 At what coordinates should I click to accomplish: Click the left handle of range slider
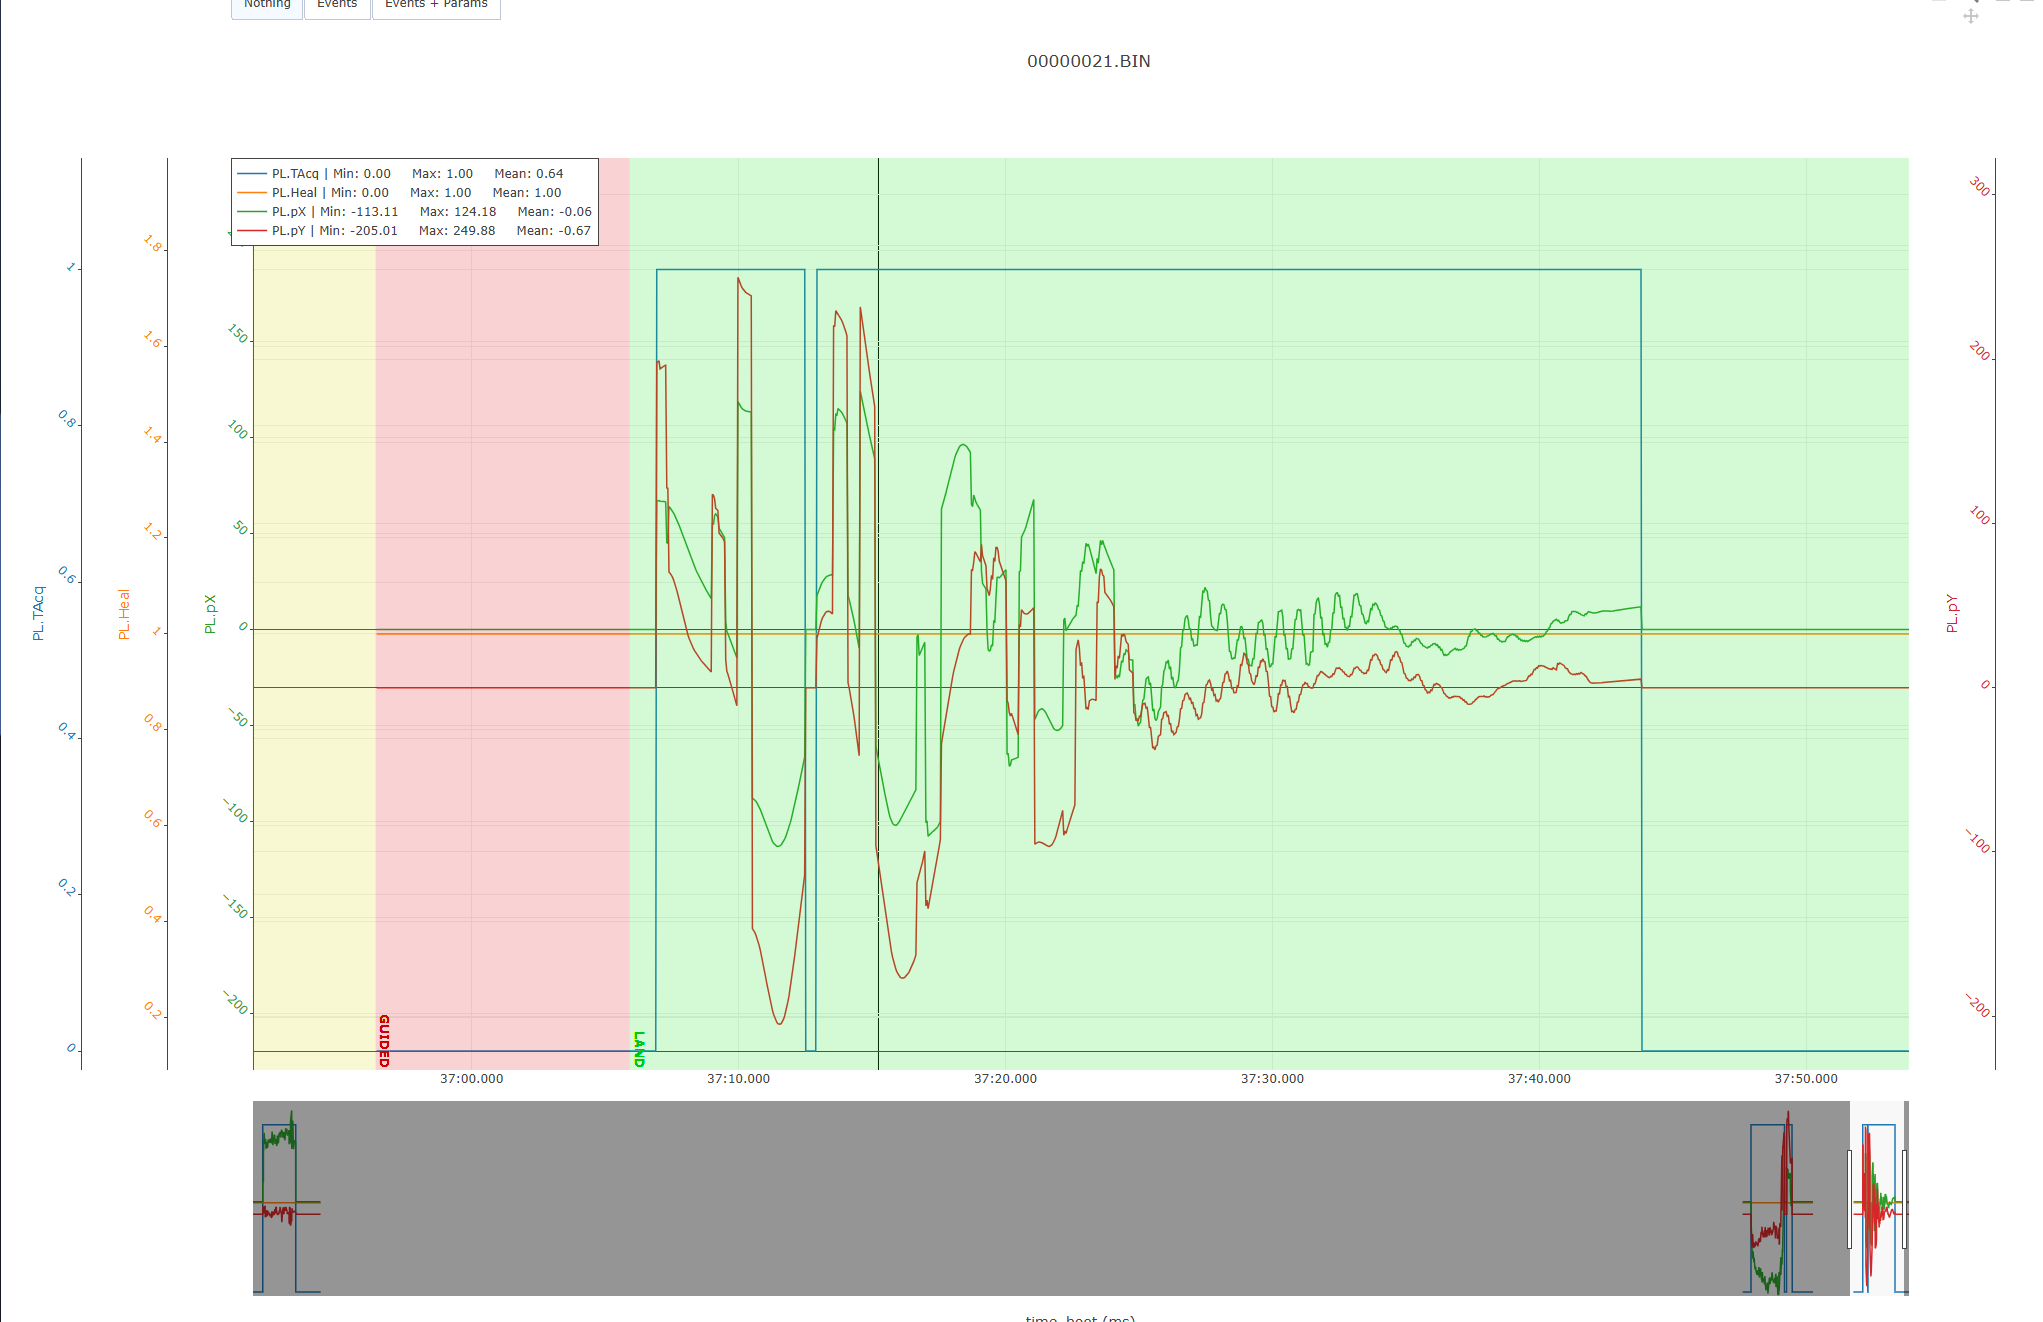[1849, 1198]
